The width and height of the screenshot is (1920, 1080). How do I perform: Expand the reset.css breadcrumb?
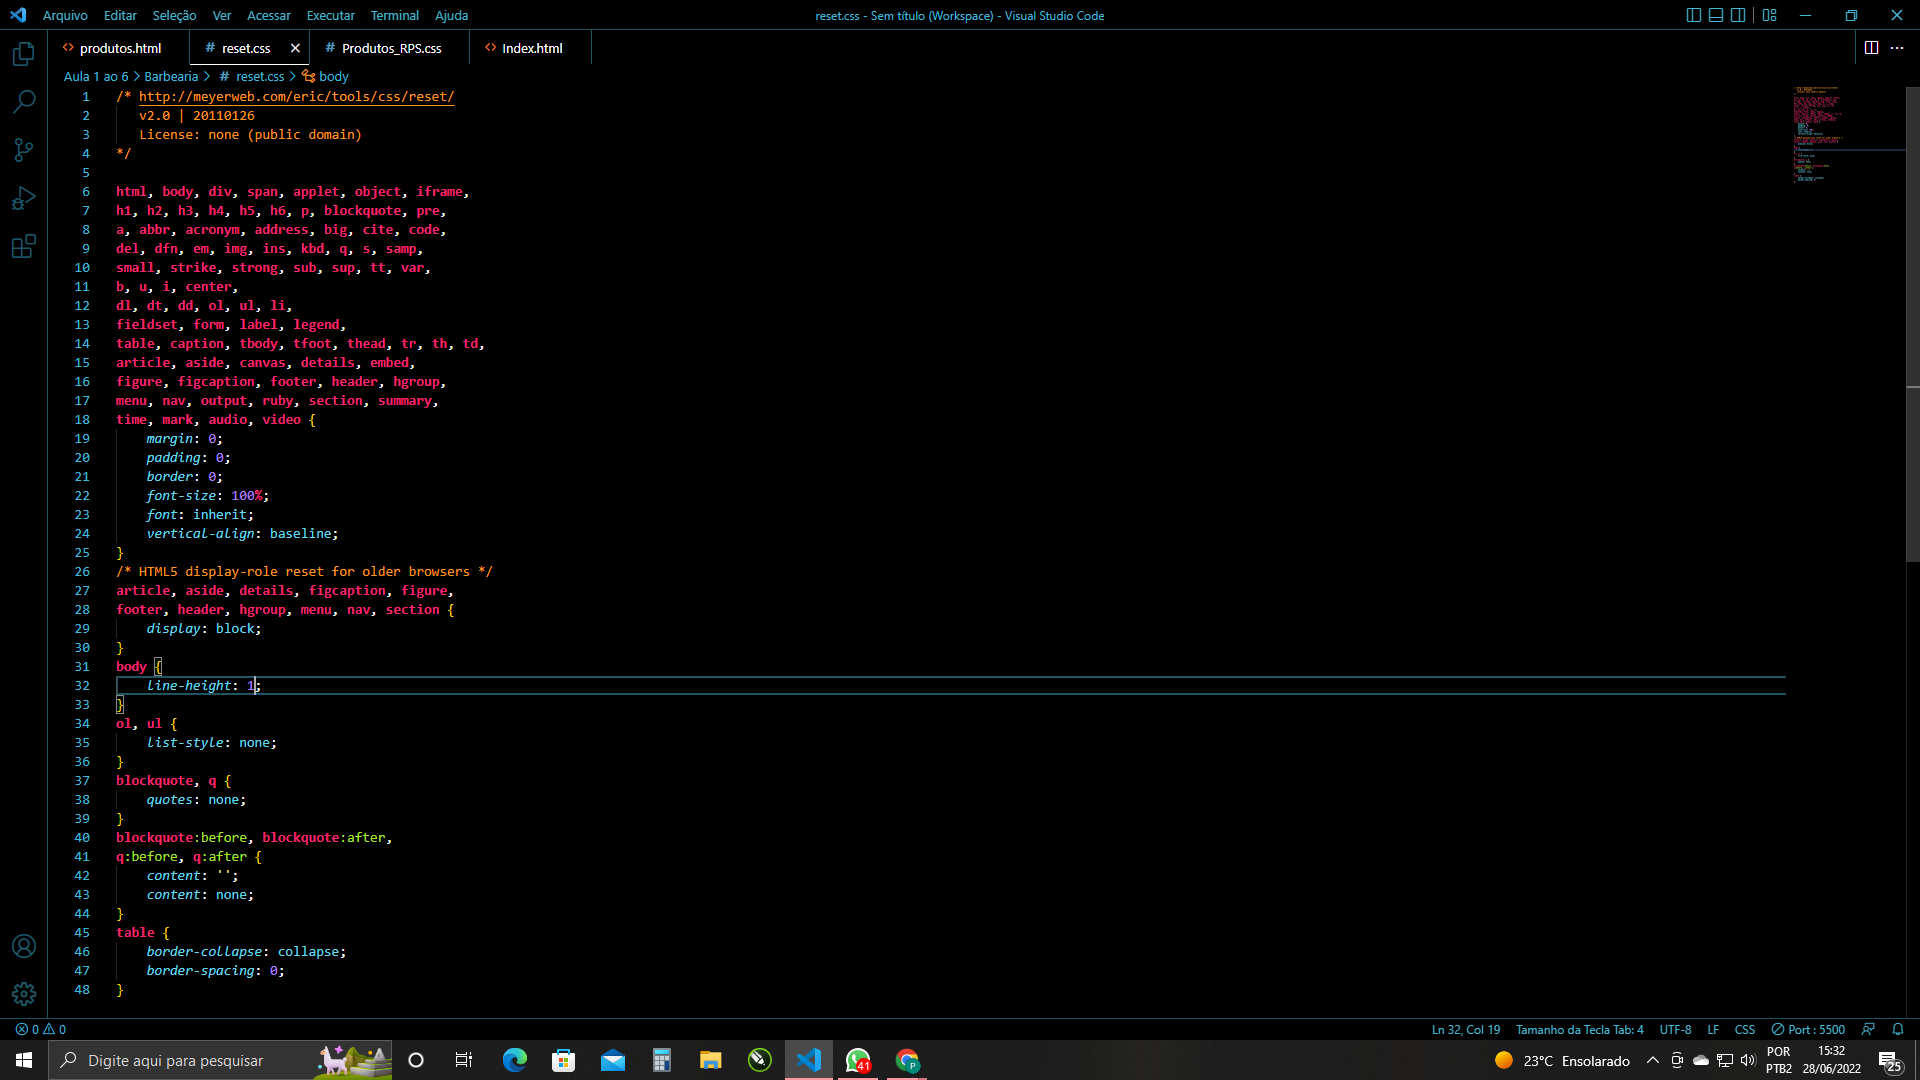pyautogui.click(x=252, y=76)
